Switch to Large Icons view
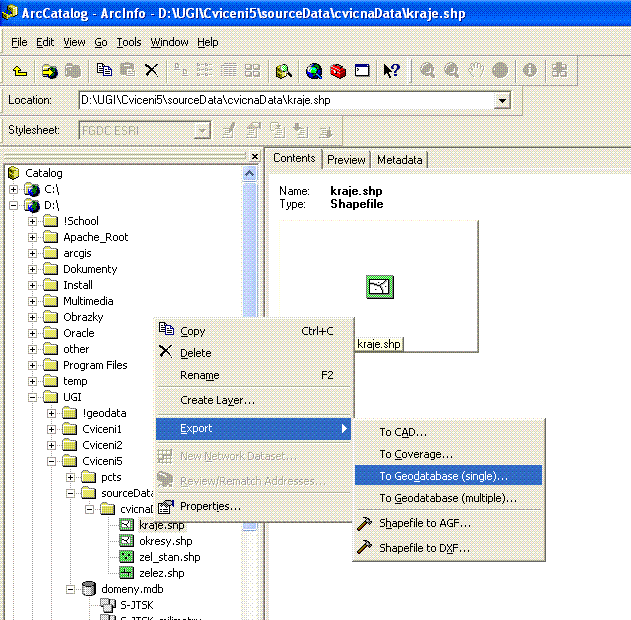This screenshot has height=620, width=631. click(x=181, y=70)
